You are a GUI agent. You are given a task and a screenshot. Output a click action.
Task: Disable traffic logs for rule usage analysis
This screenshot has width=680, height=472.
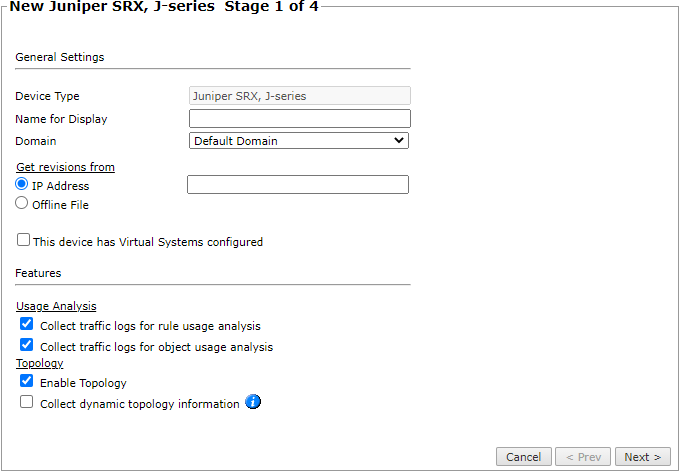(x=26, y=324)
